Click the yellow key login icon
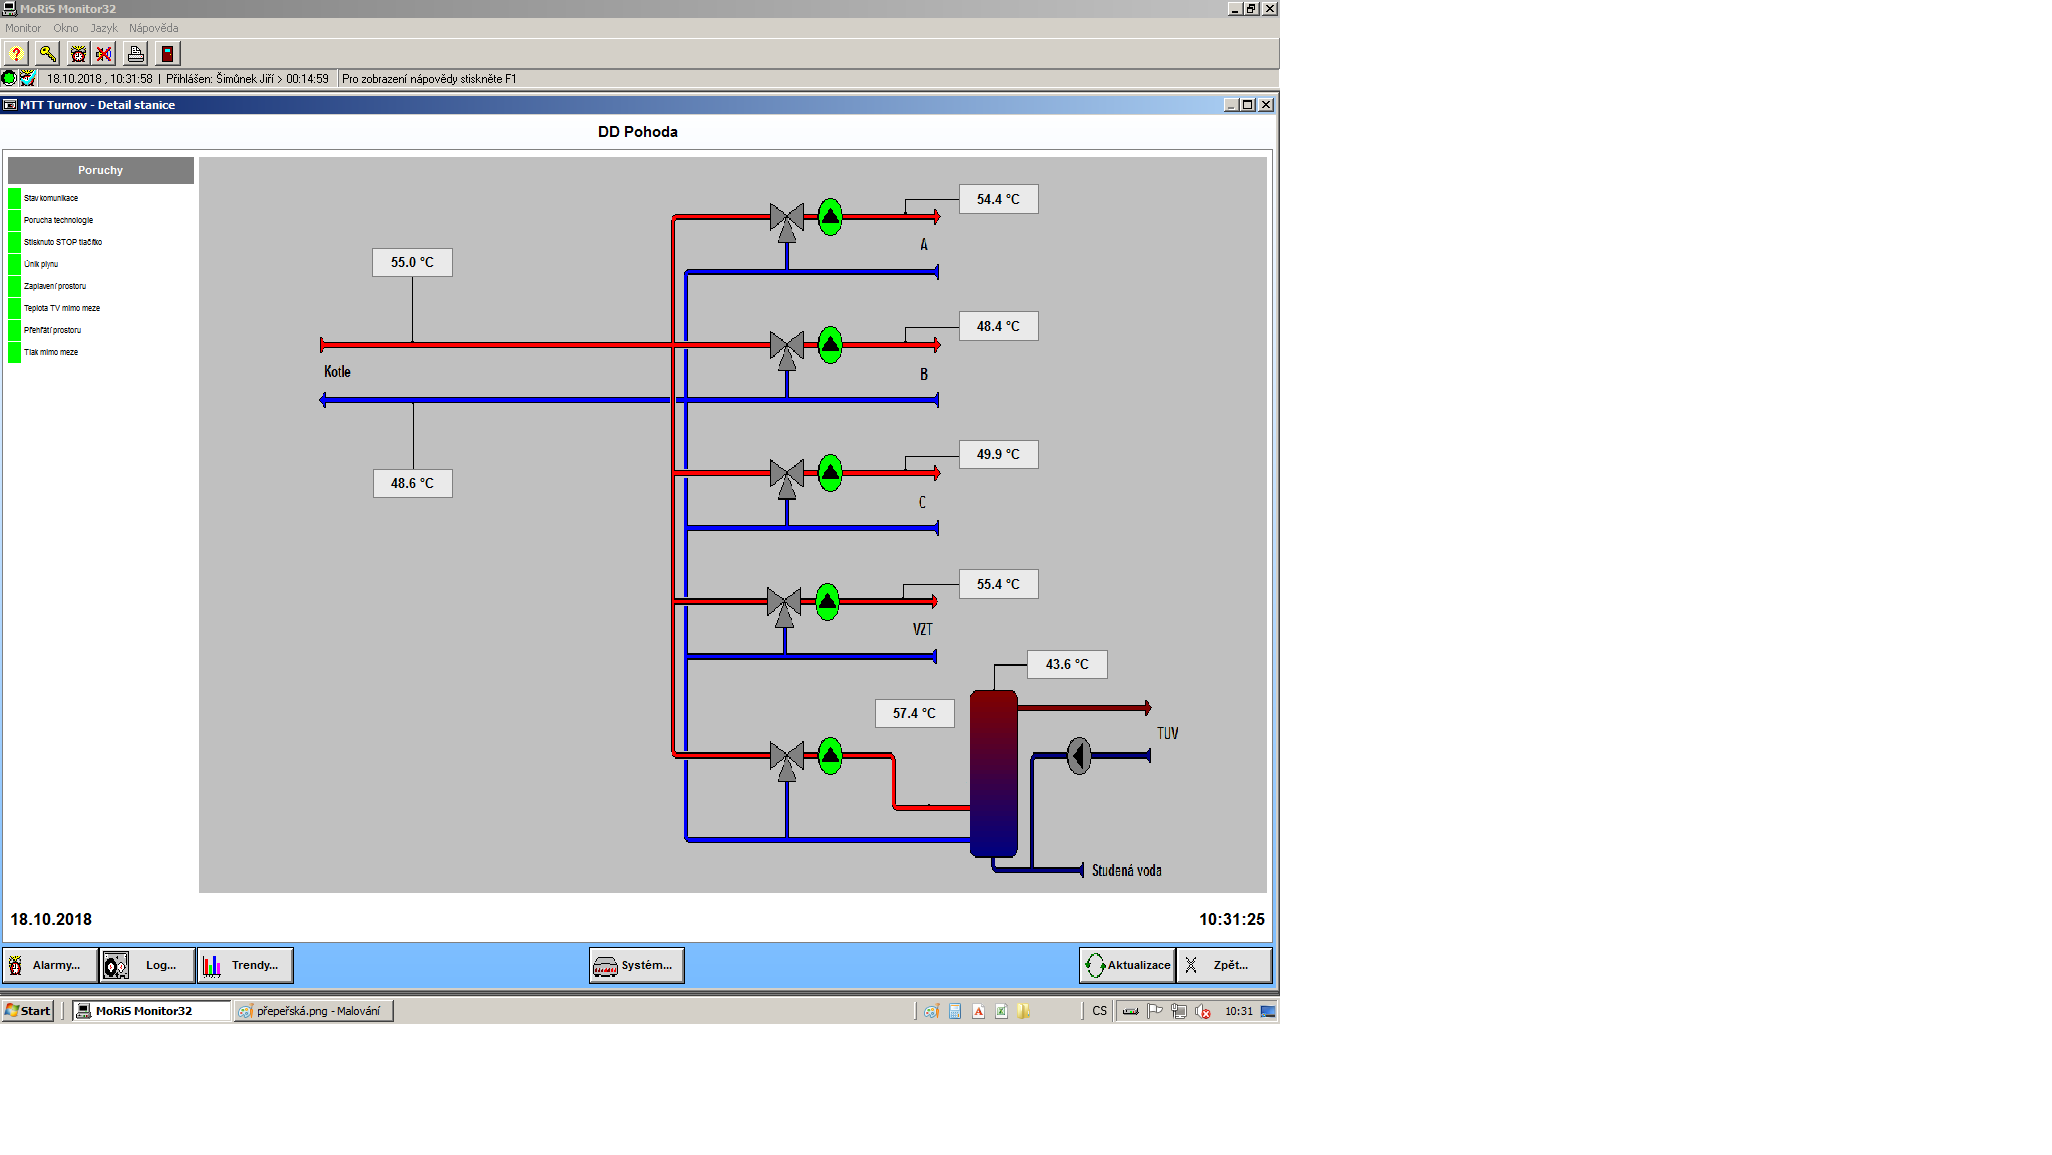 point(47,54)
